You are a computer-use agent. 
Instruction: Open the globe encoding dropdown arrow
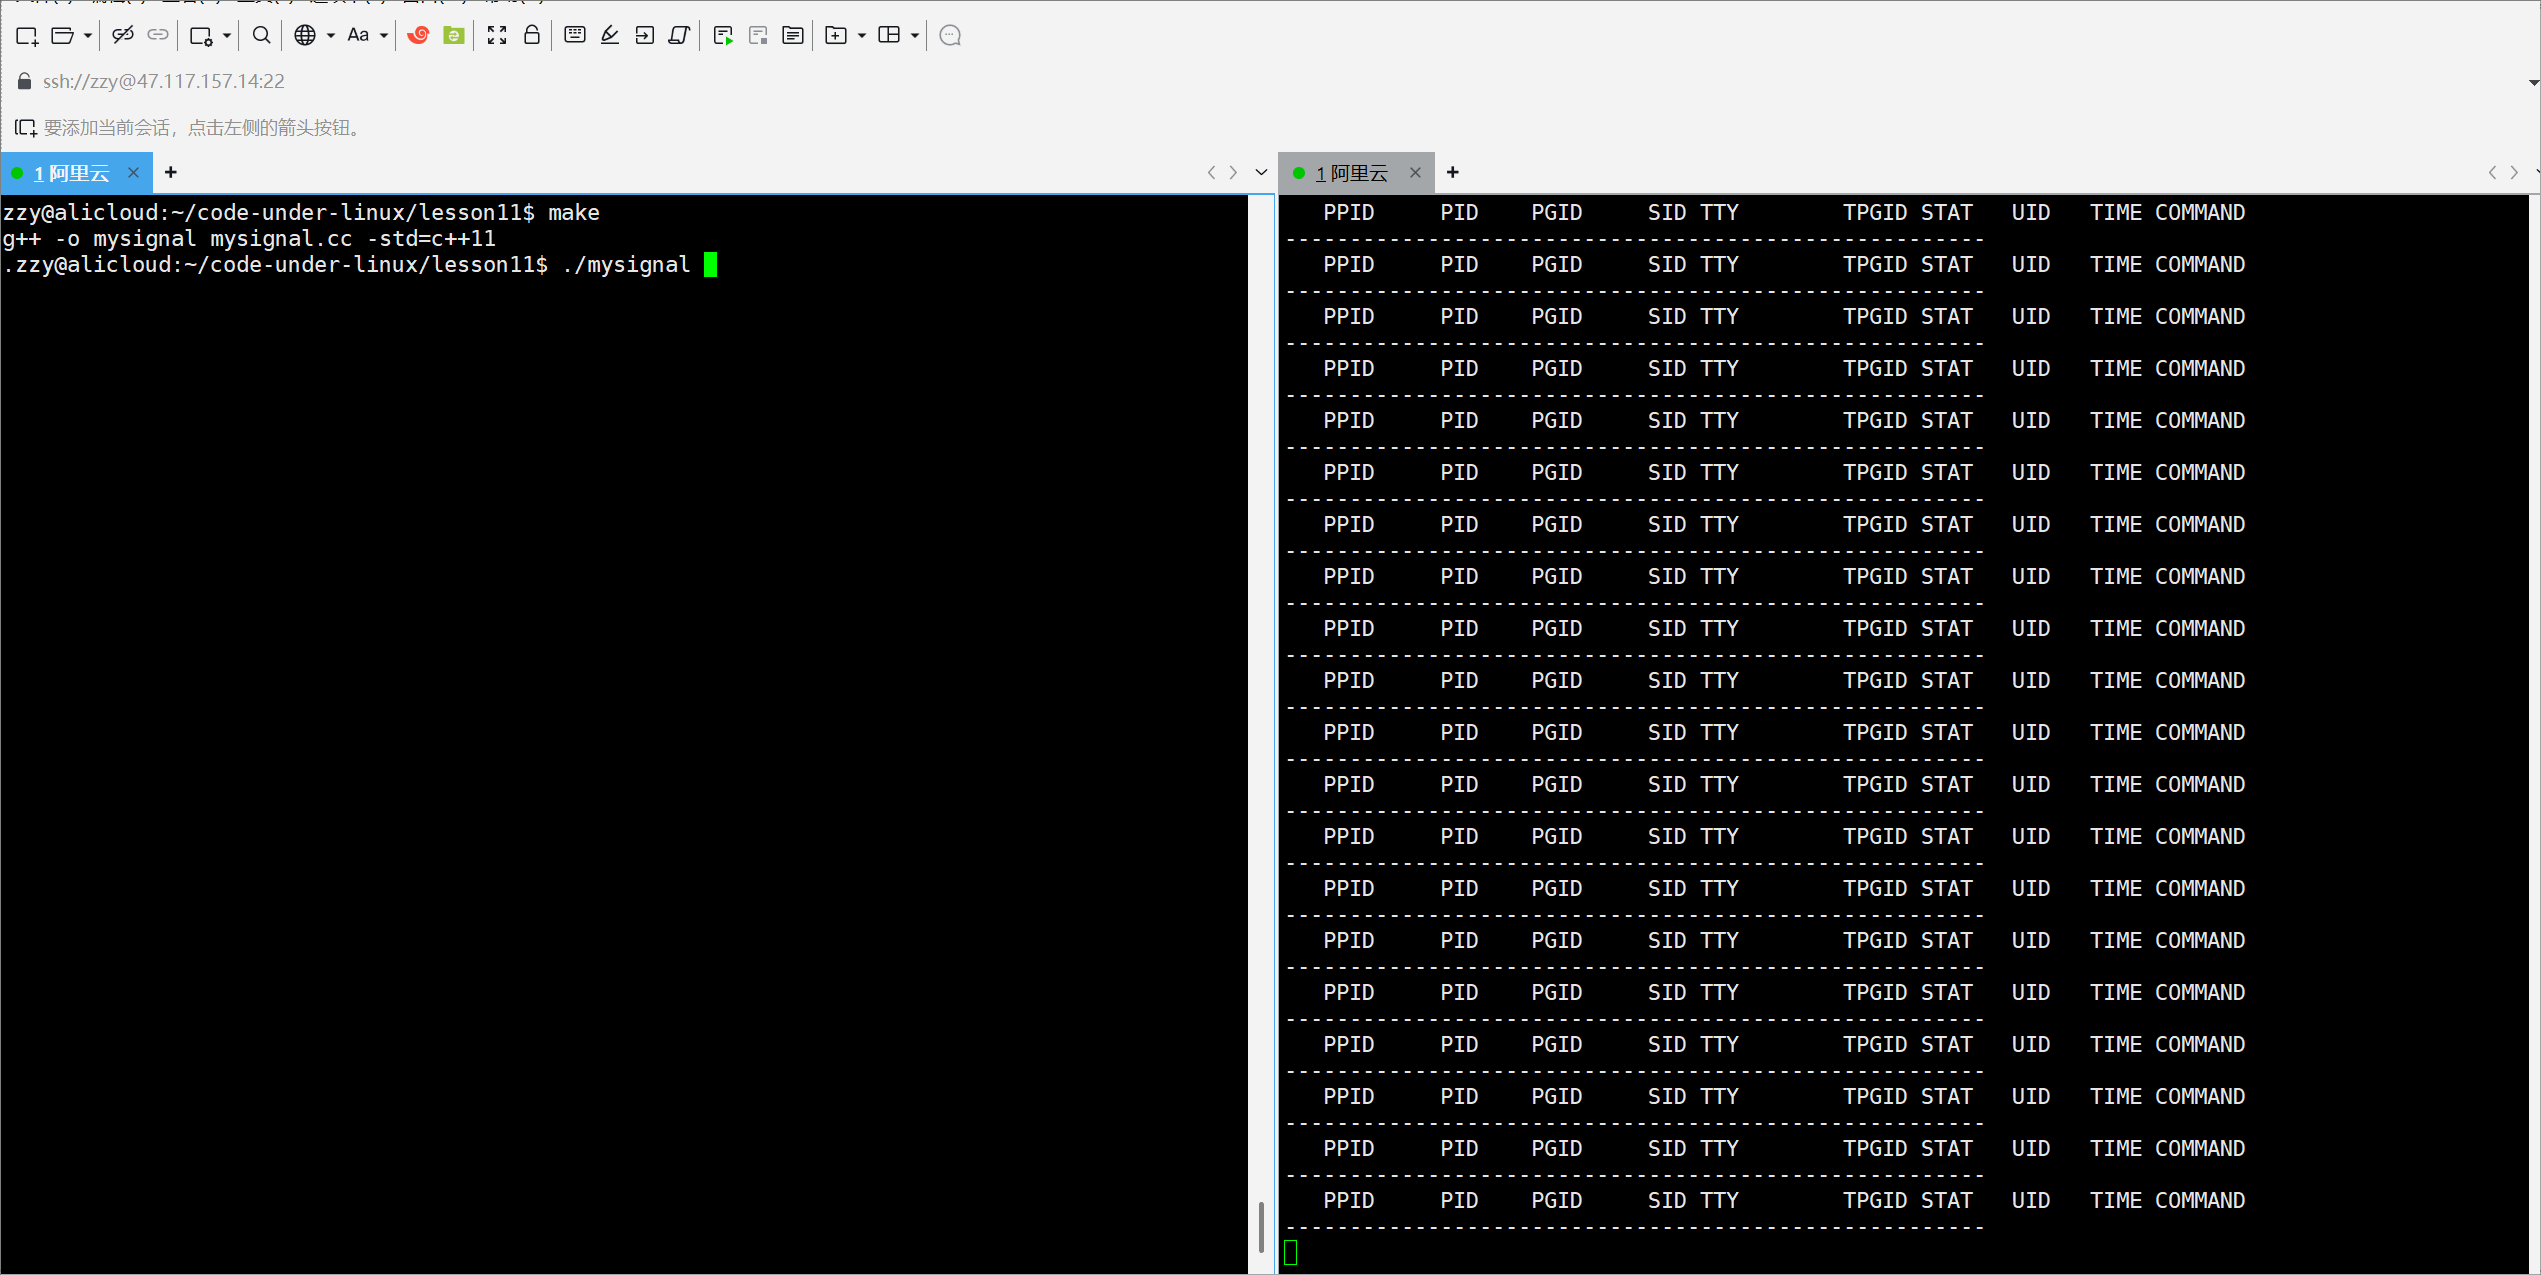pyautogui.click(x=331, y=36)
